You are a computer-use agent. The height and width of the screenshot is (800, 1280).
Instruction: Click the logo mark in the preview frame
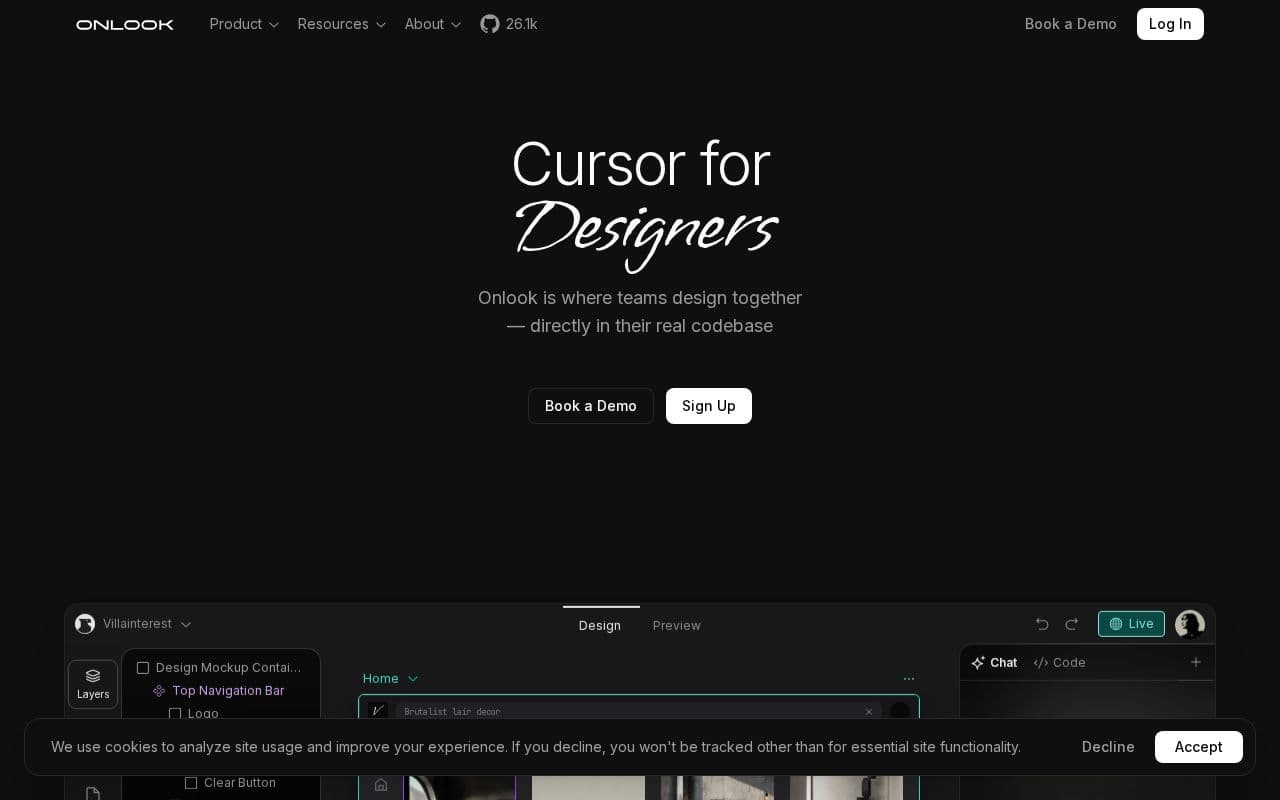point(378,711)
